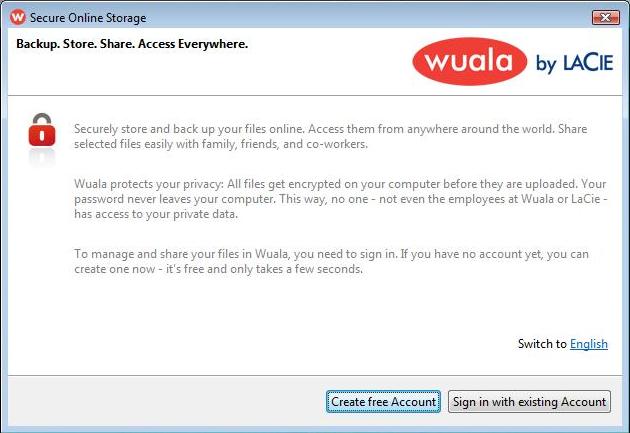Image resolution: width=630 pixels, height=433 pixels.
Task: Choose Sign in with existing Account
Action: click(529, 401)
